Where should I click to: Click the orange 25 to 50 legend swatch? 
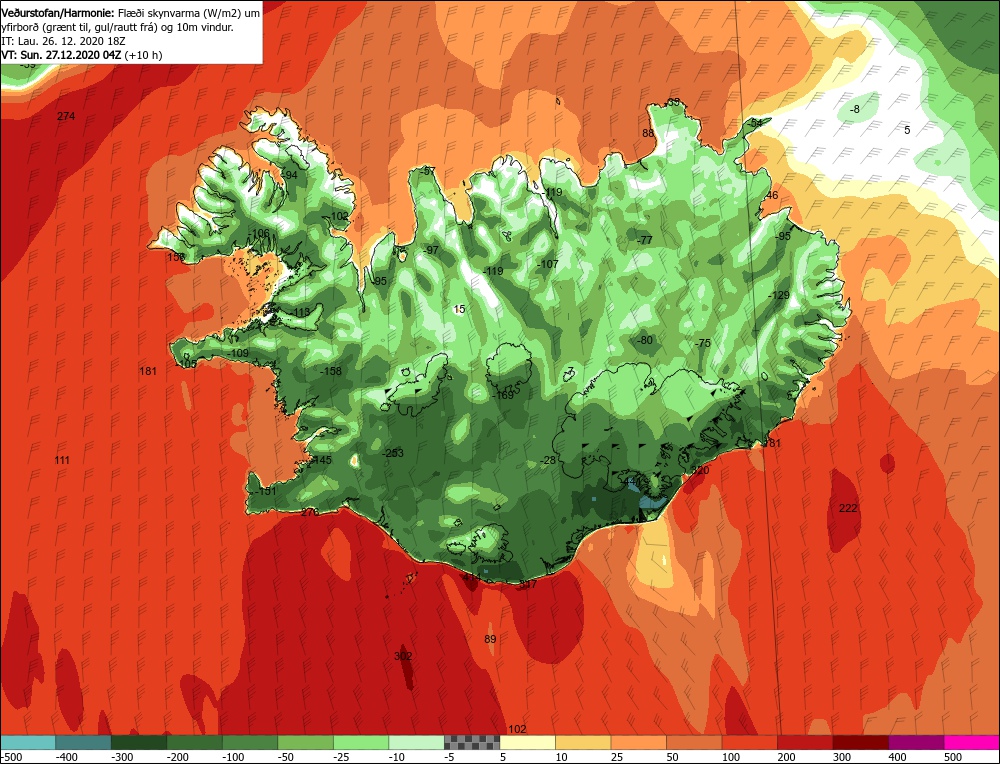[638, 743]
